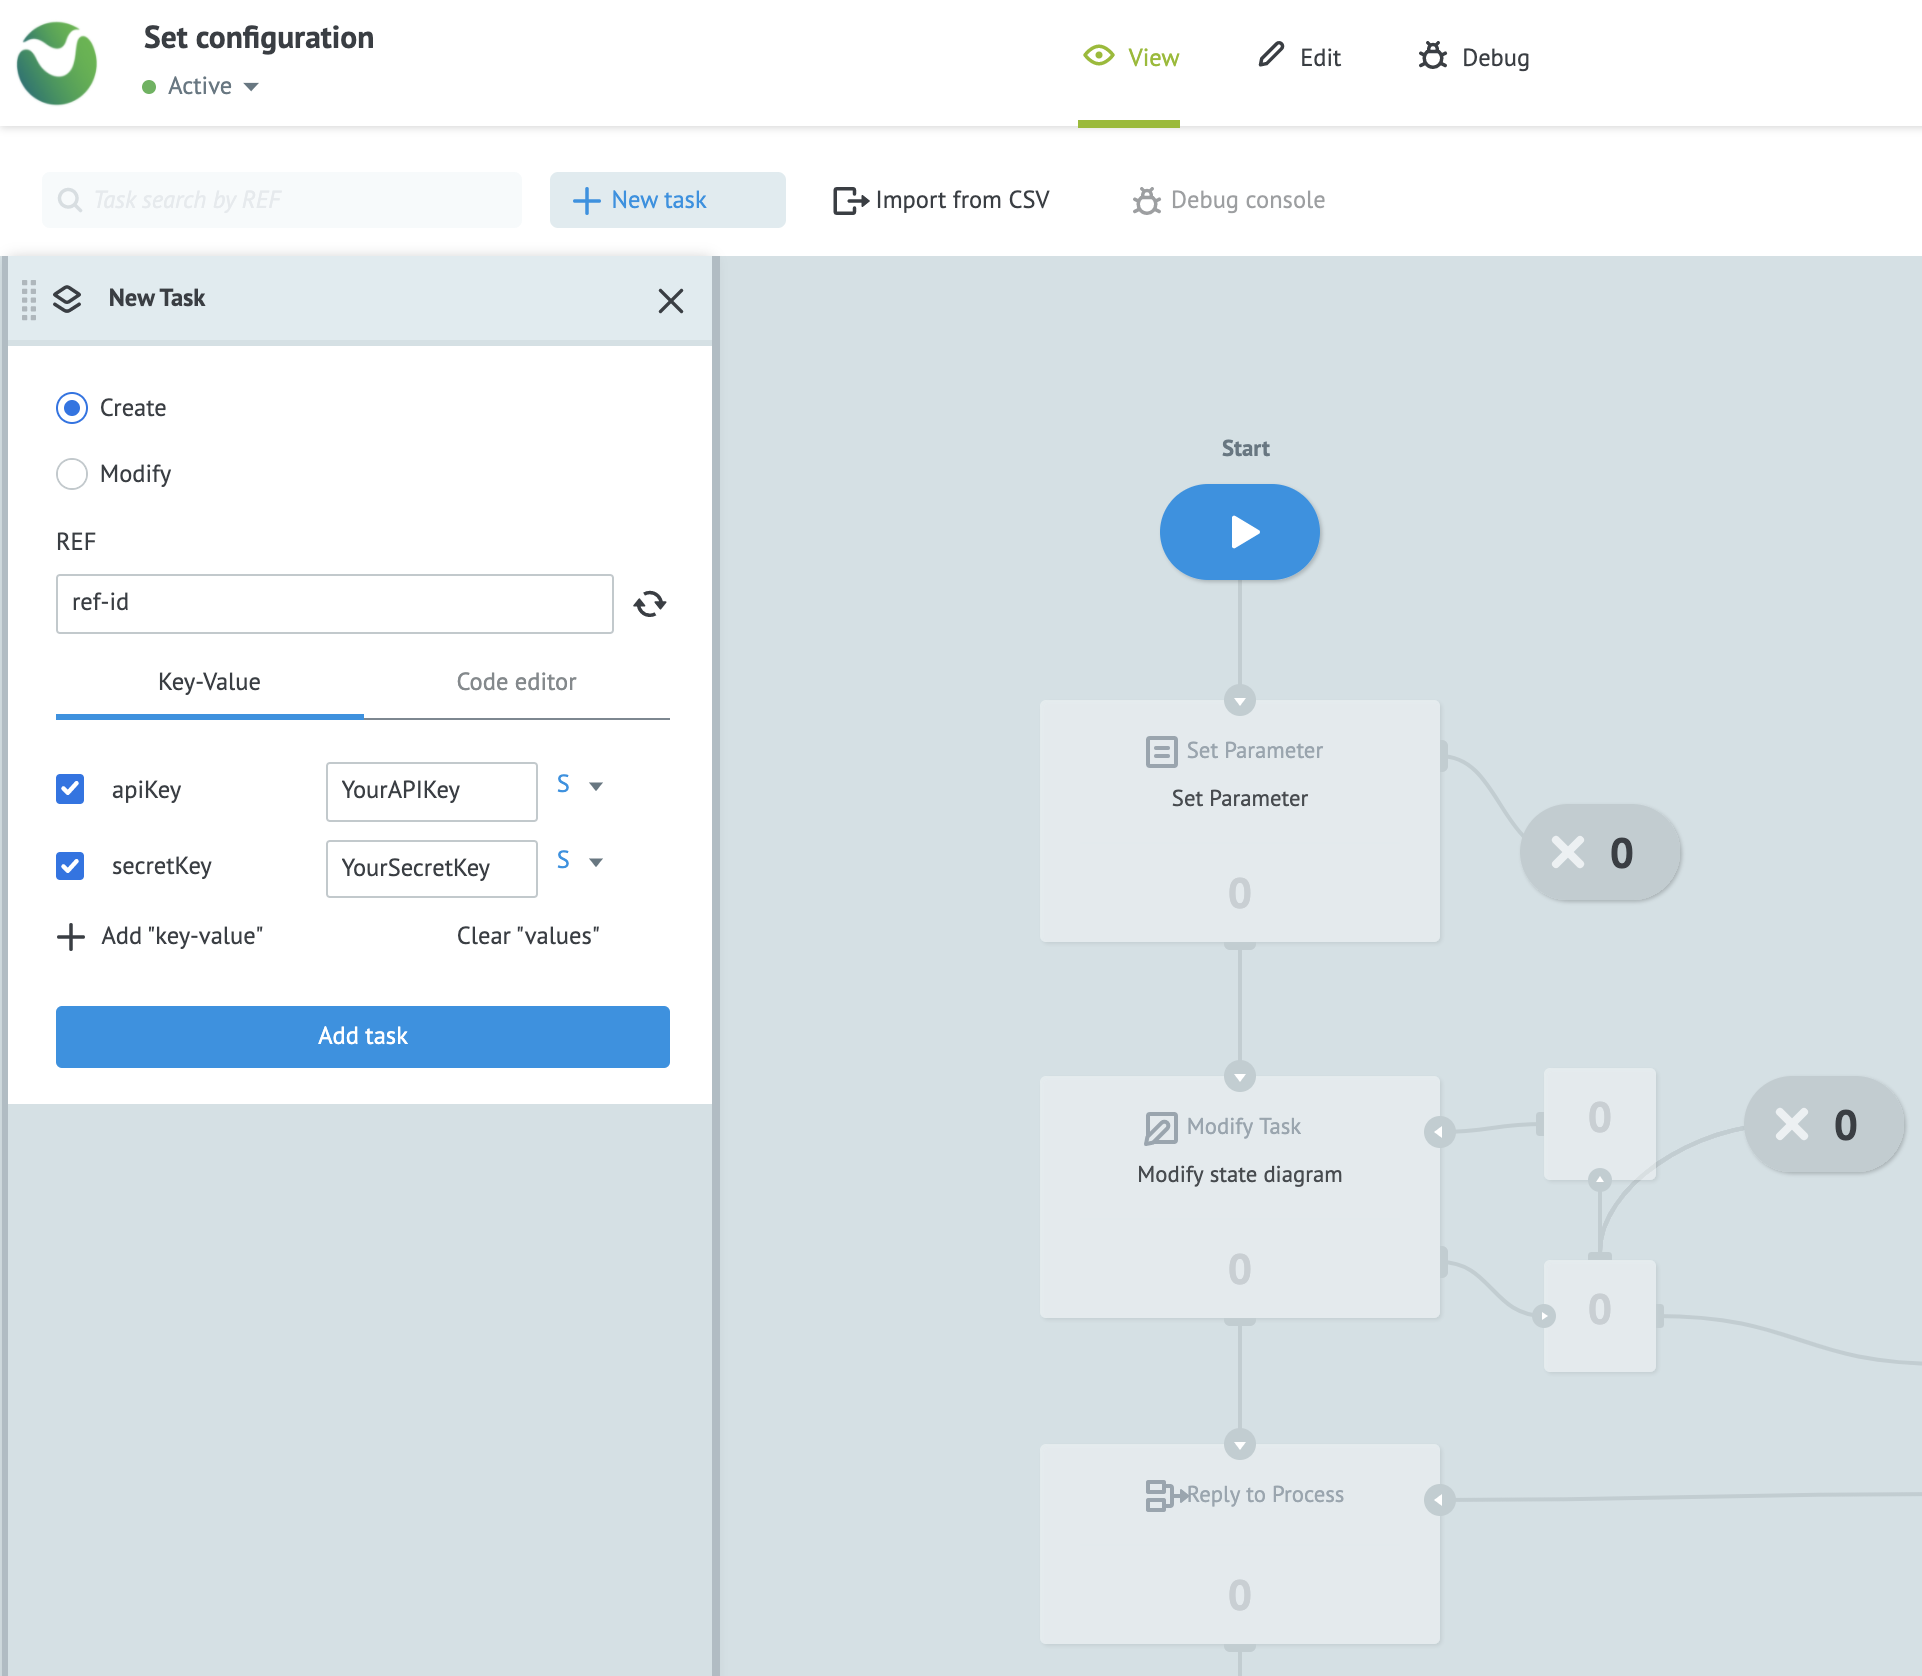Enable the apiKey checkbox
The width and height of the screenshot is (1922, 1676).
70,789
